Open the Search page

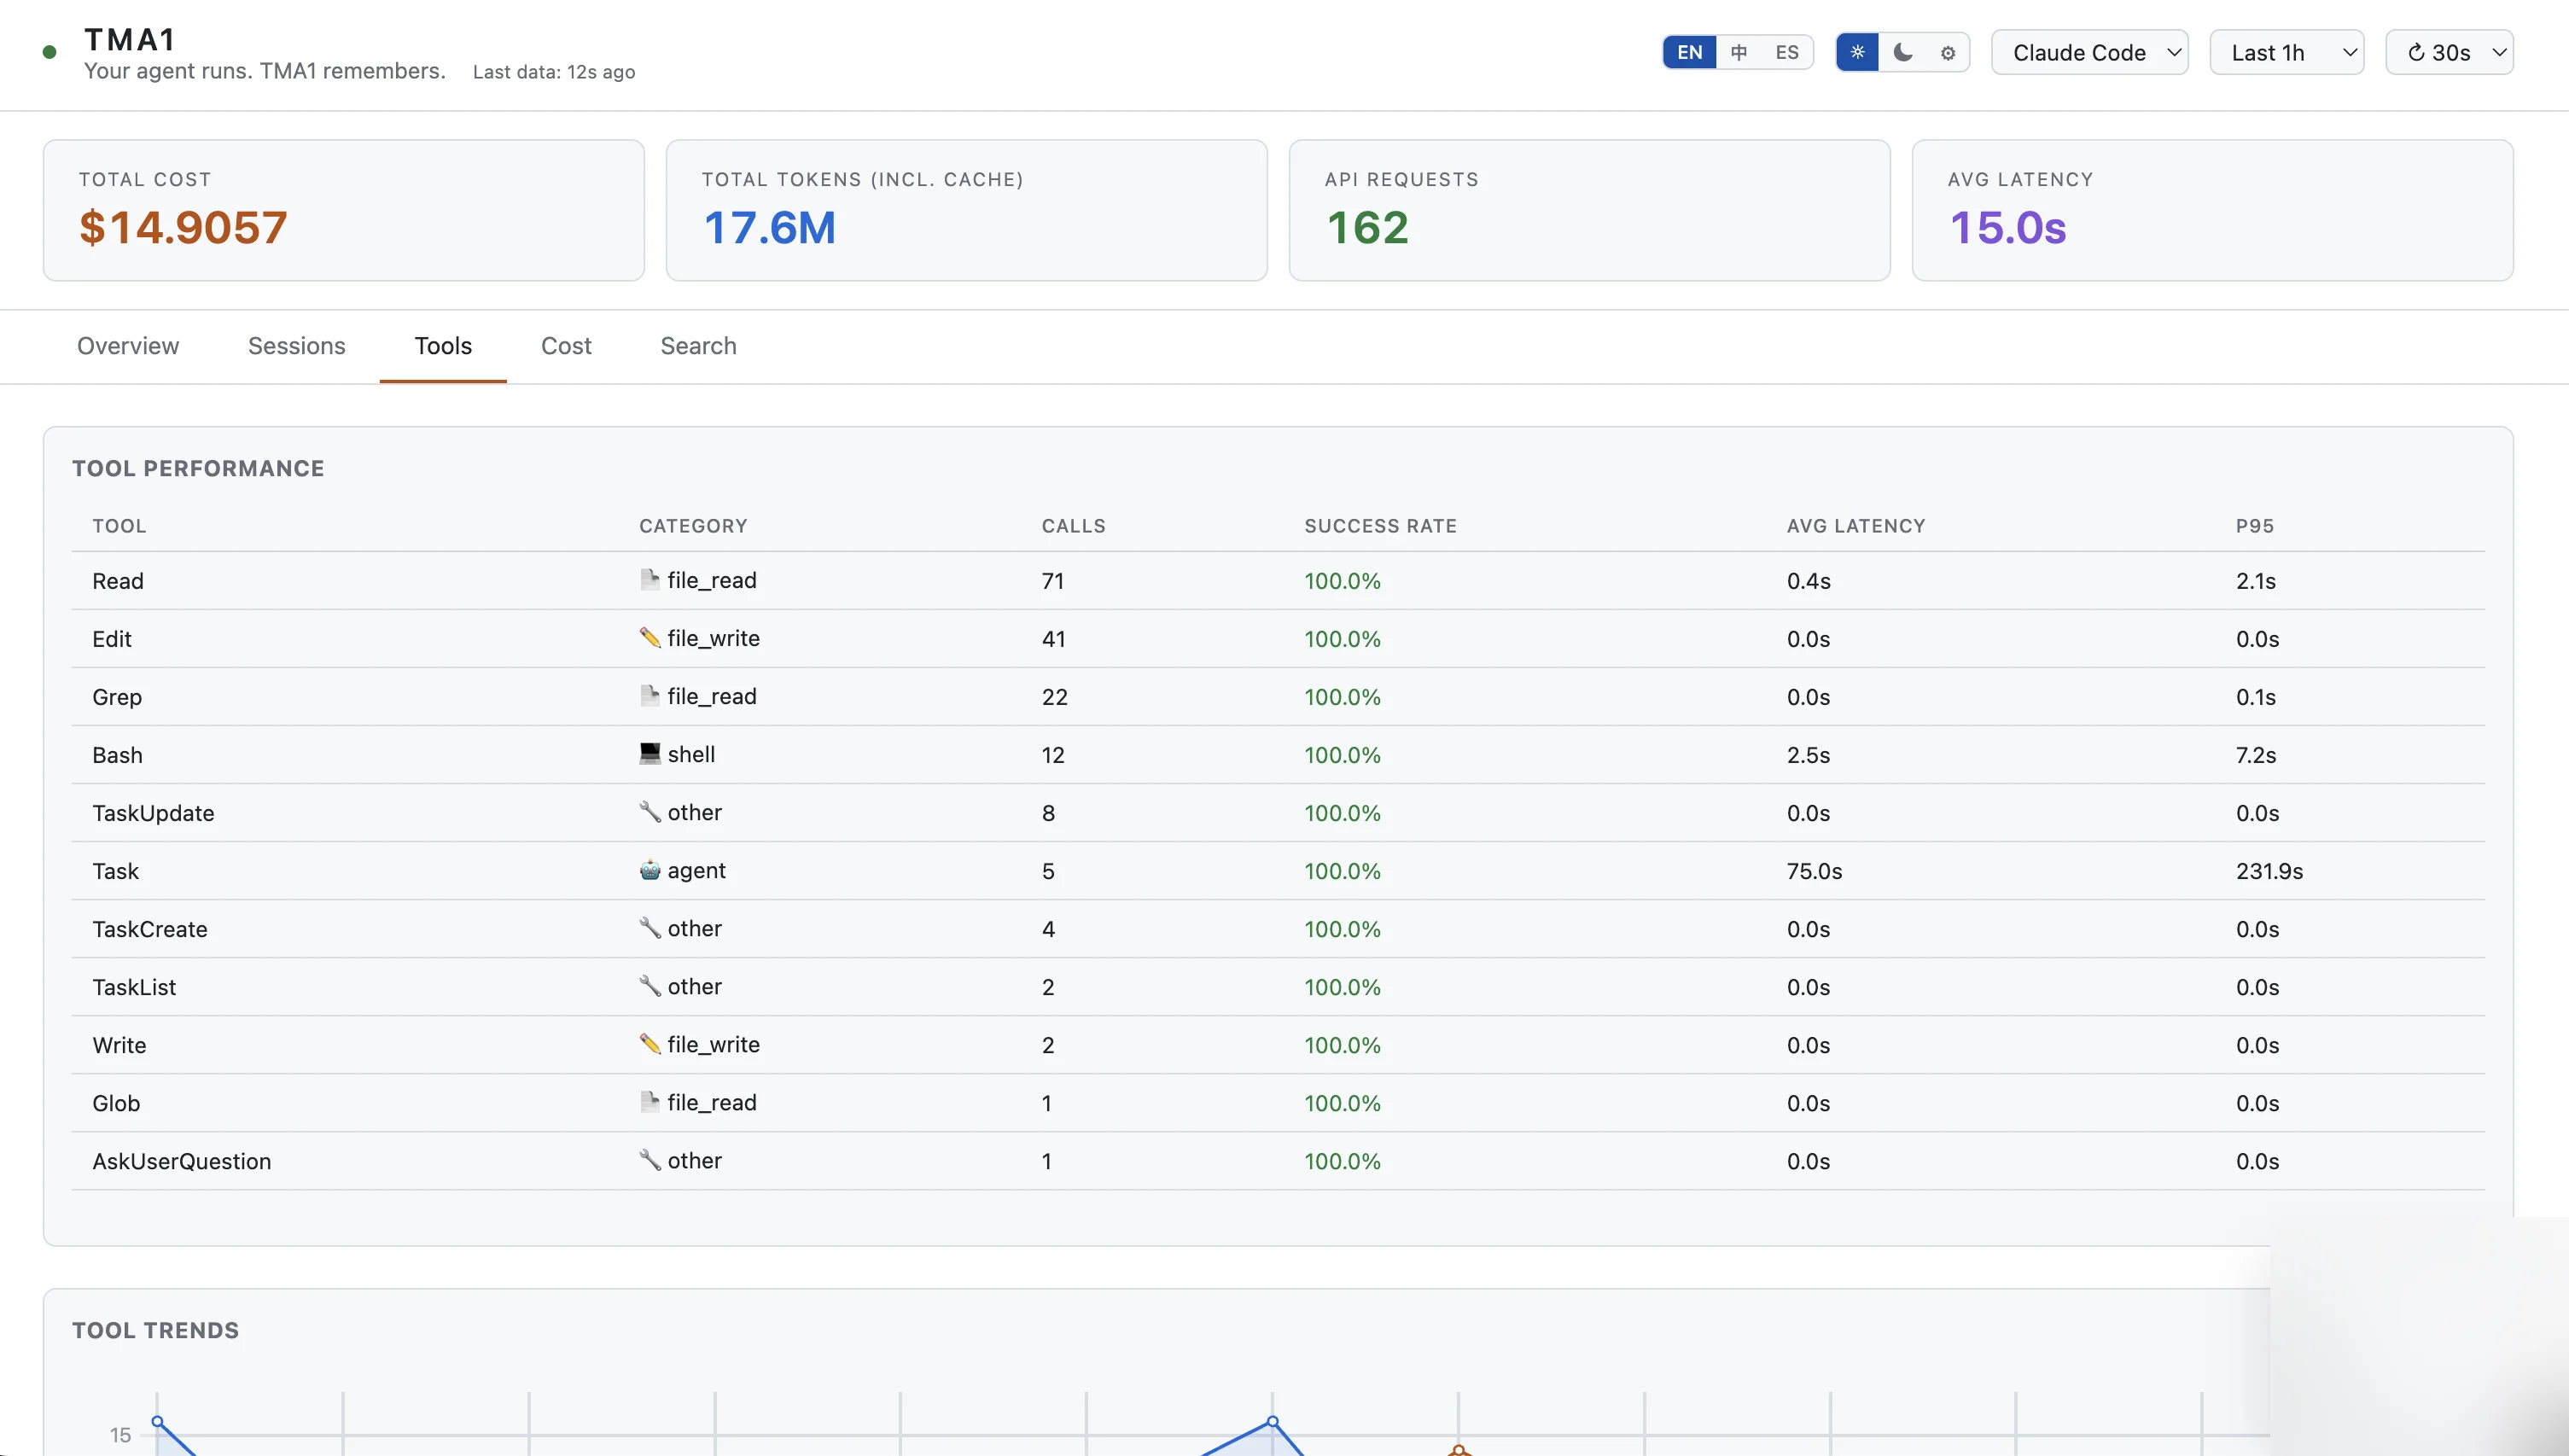tap(698, 346)
